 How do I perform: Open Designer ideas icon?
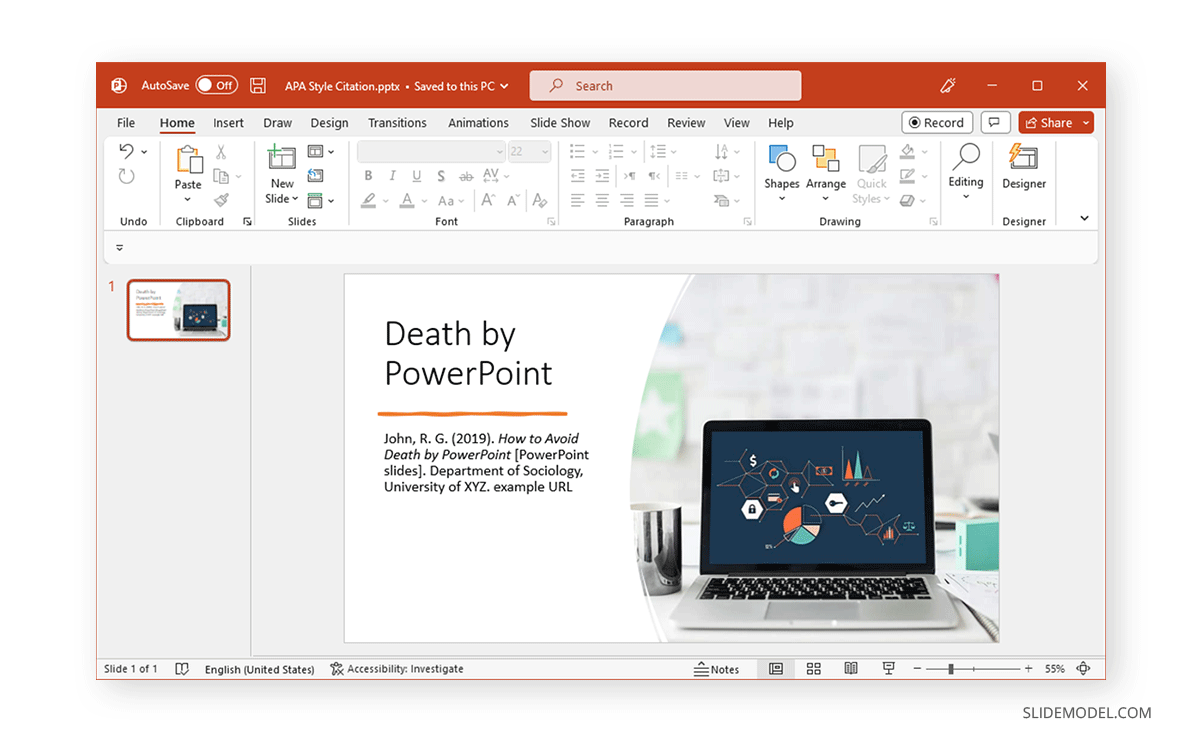pos(1023,158)
